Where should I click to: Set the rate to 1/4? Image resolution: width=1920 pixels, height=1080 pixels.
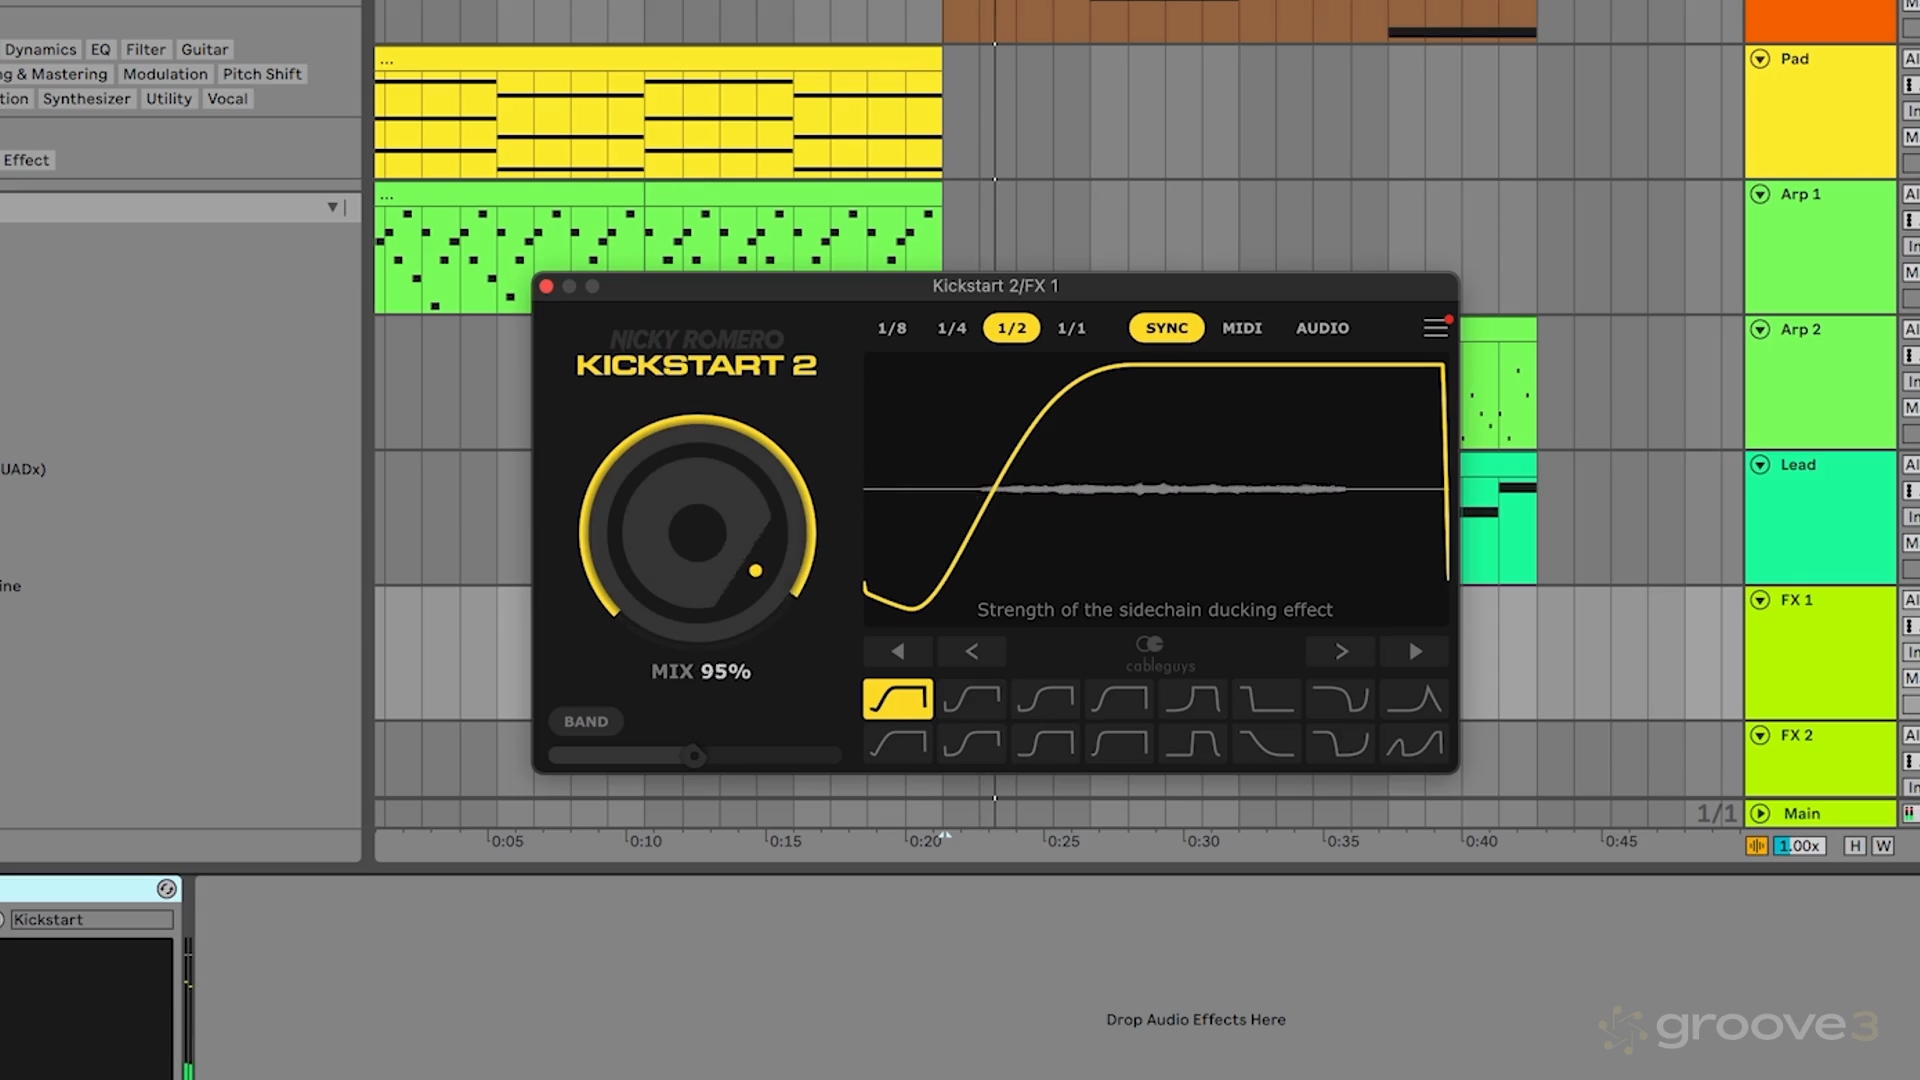pos(952,328)
